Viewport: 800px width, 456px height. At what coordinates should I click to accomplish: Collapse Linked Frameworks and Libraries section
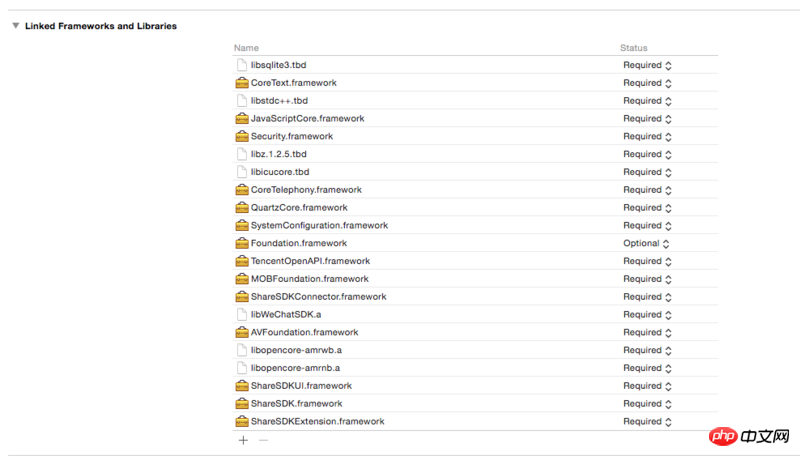pyautogui.click(x=16, y=26)
